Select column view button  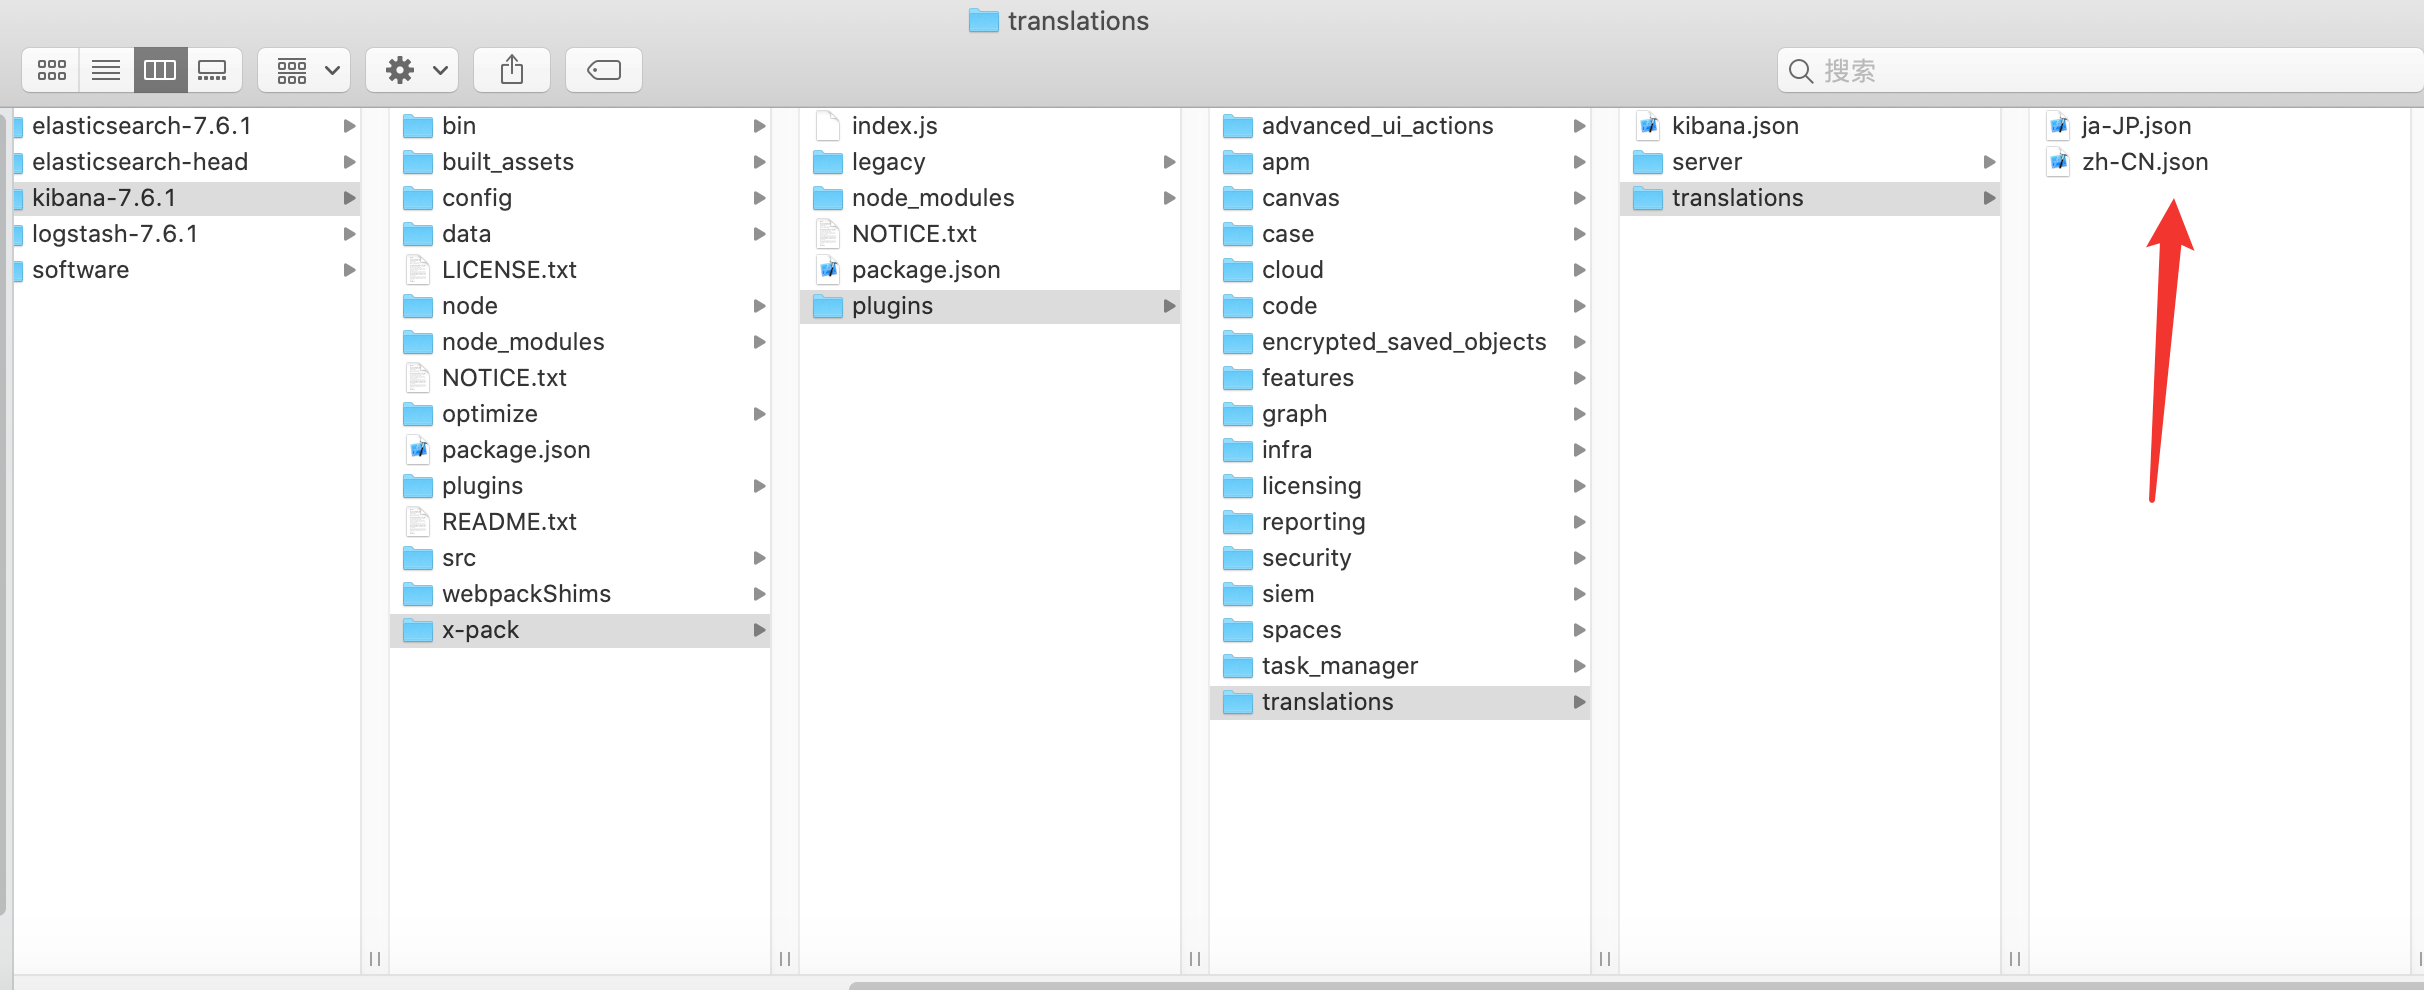tap(160, 70)
